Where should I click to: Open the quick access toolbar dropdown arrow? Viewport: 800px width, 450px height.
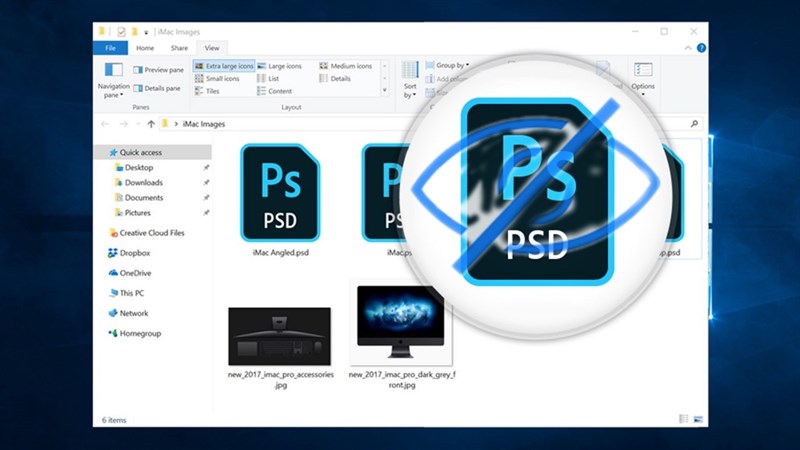[146, 32]
